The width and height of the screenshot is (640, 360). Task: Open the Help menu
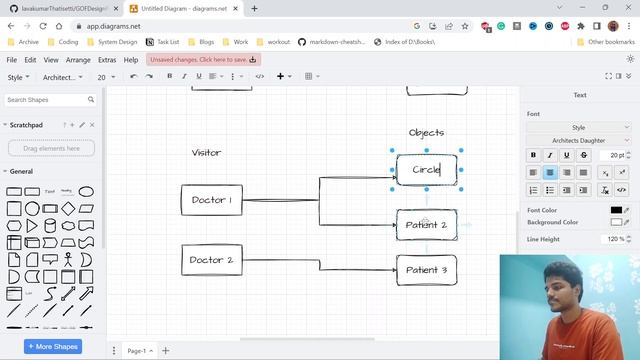pos(131,60)
